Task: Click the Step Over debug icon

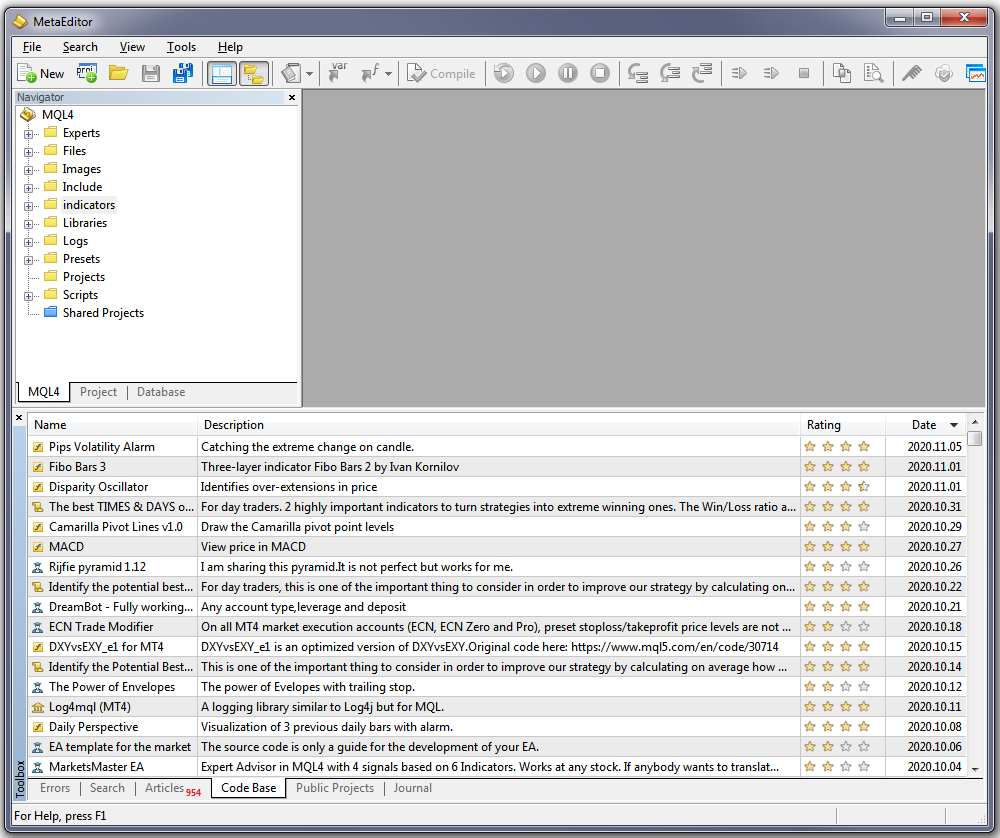Action: coord(670,73)
